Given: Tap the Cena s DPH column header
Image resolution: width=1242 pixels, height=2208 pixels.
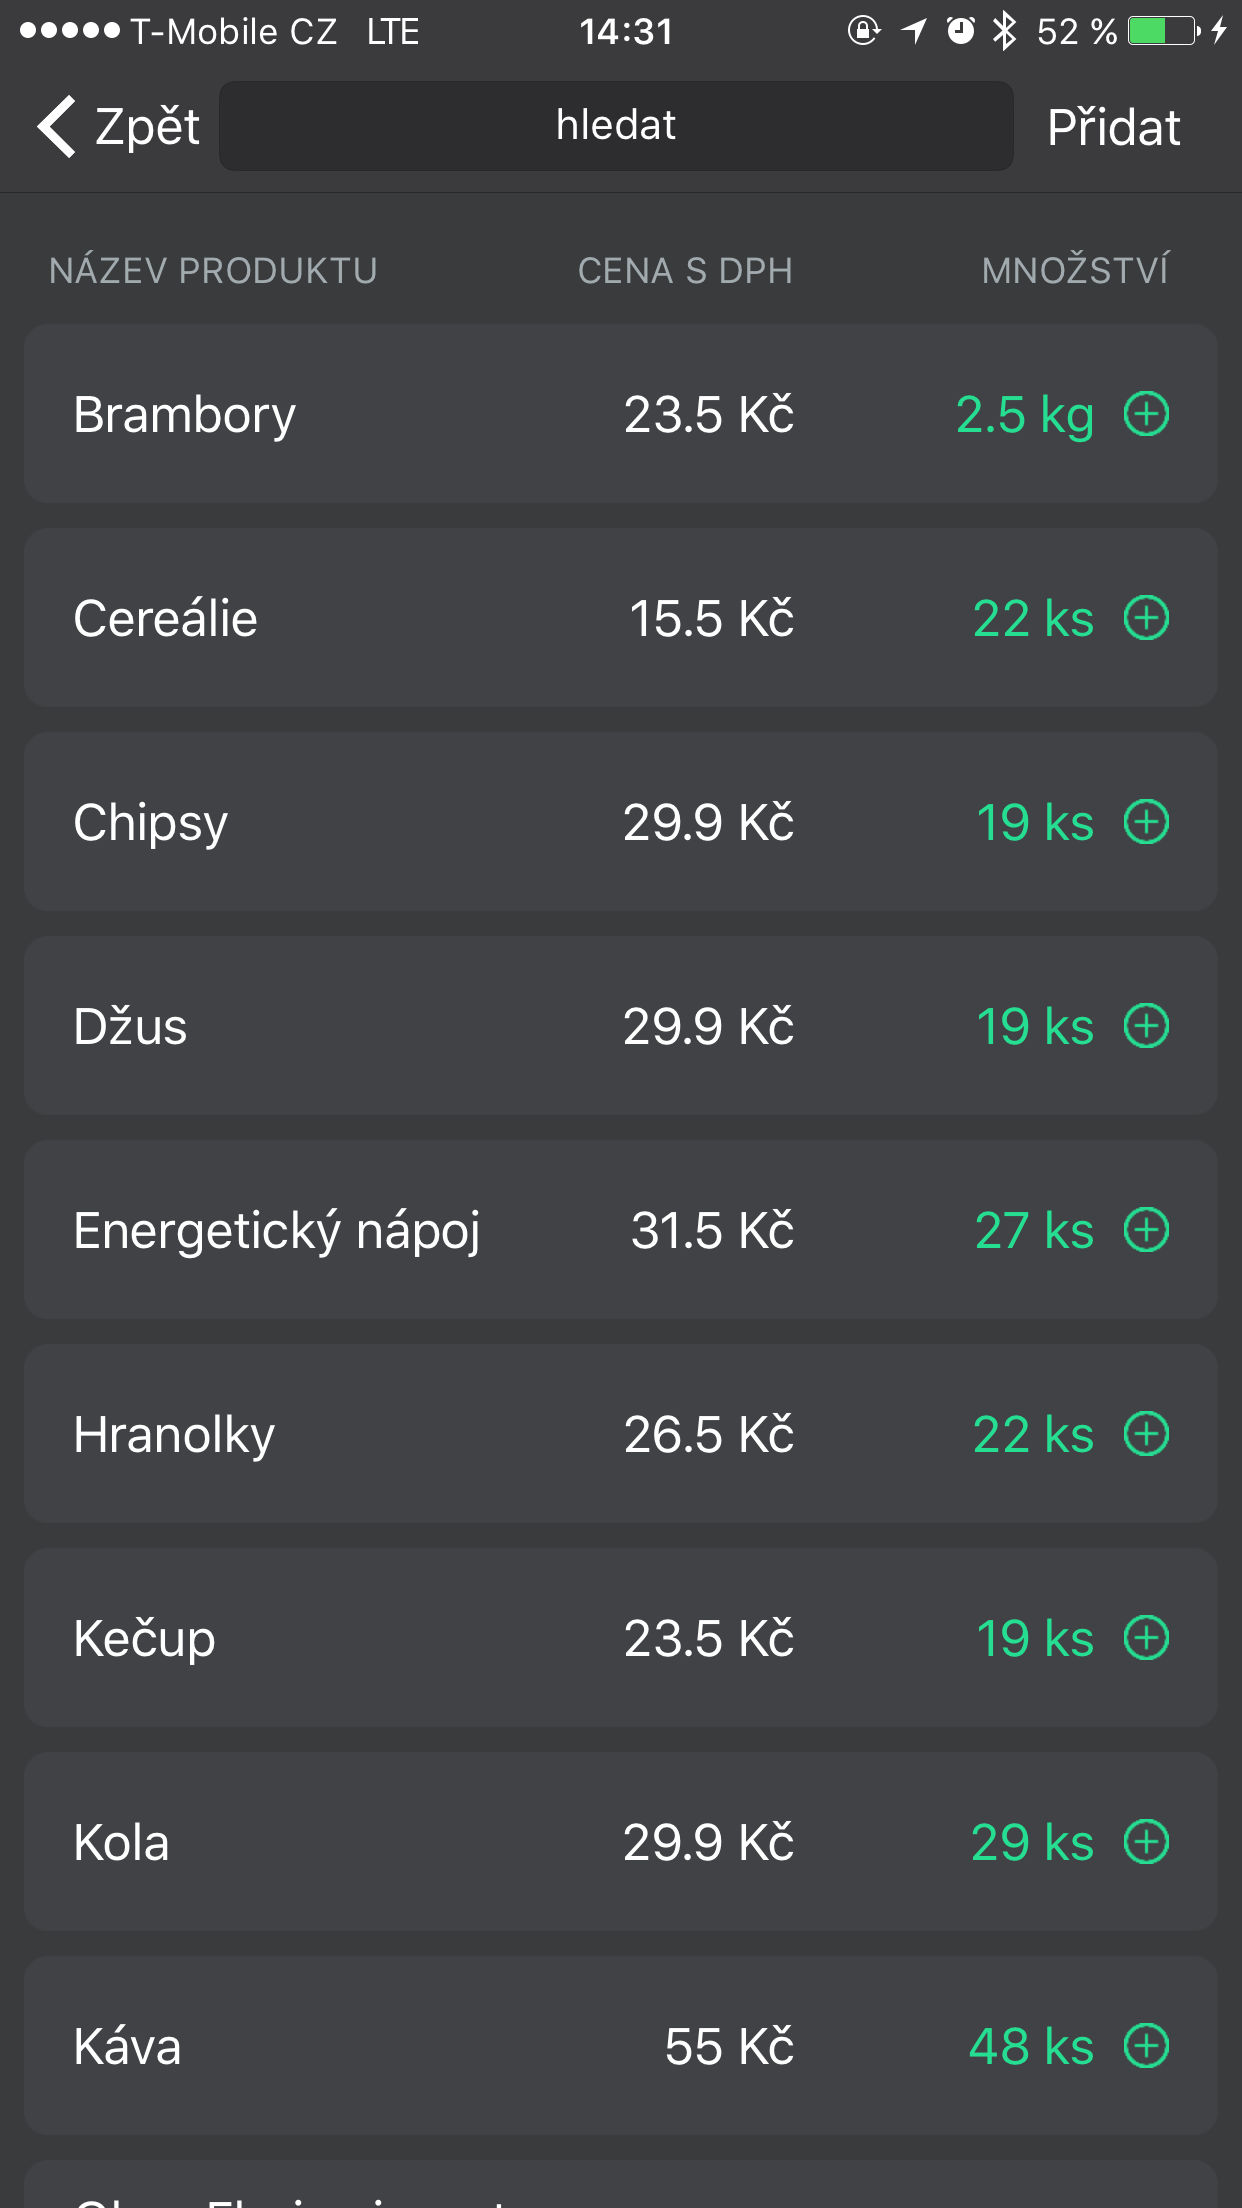Looking at the screenshot, I should [685, 270].
